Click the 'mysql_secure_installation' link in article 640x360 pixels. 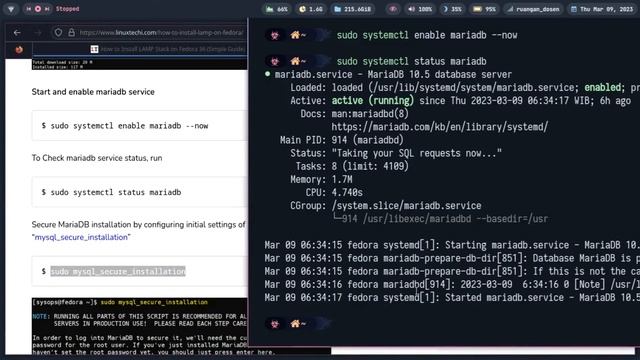click(81, 237)
